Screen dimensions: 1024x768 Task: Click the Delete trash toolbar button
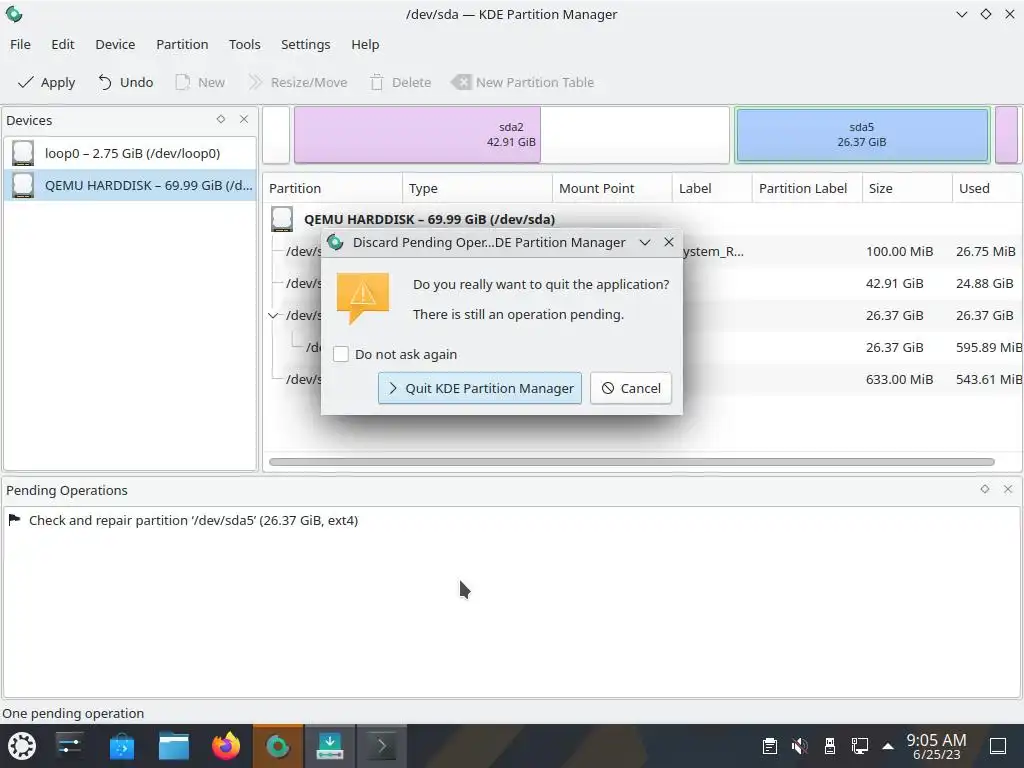pos(400,82)
